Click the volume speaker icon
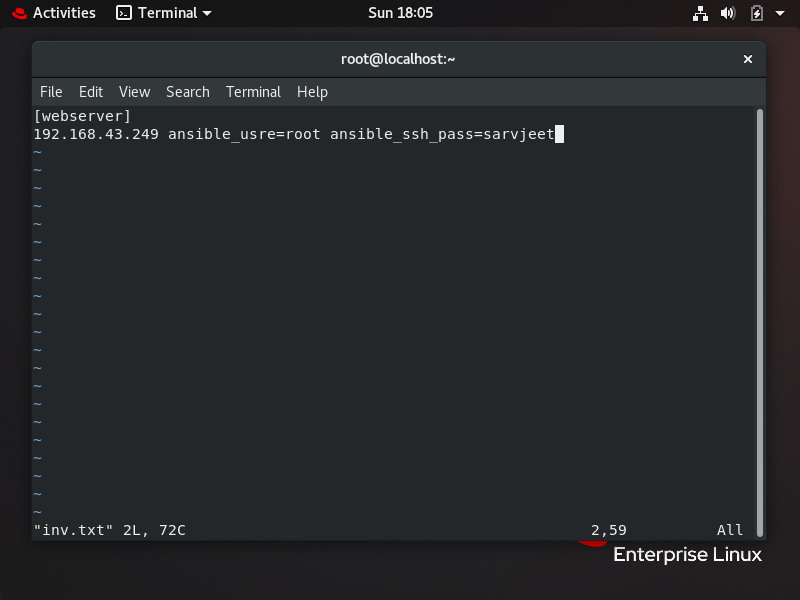 [x=728, y=13]
